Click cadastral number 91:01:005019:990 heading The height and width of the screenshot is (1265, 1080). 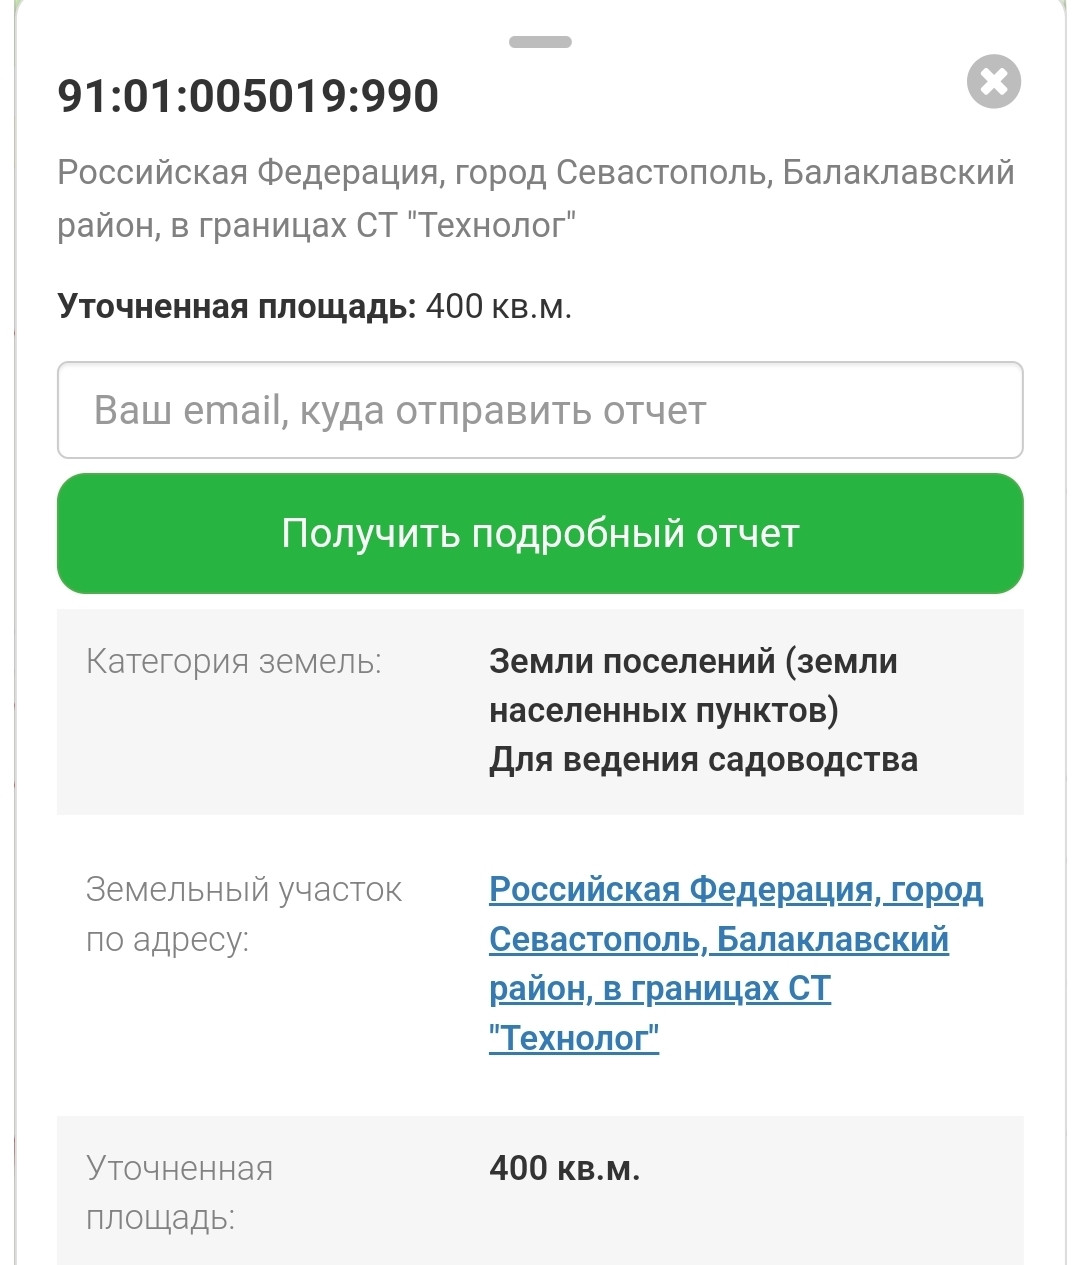(248, 96)
